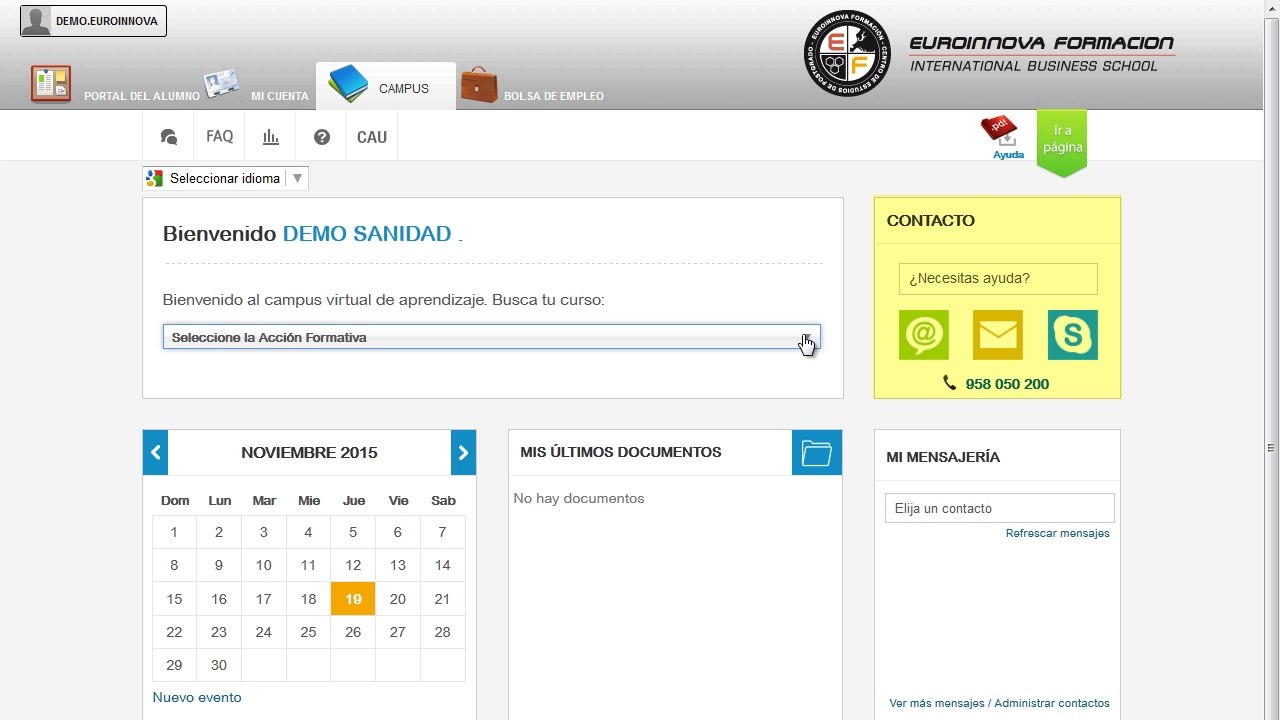Image resolution: width=1280 pixels, height=720 pixels.
Task: Click the 'DEMO SANIDAD' name link
Action: click(x=367, y=234)
